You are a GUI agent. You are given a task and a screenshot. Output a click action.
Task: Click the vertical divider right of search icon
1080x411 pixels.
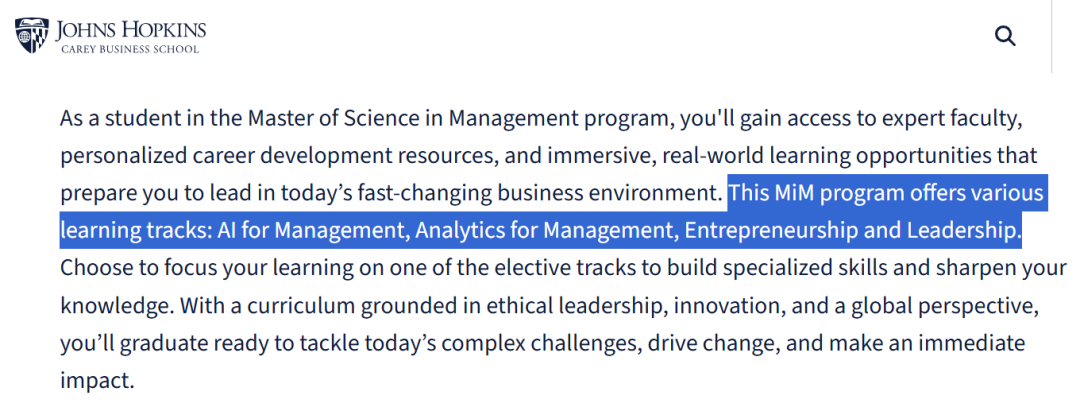pos(1051,36)
